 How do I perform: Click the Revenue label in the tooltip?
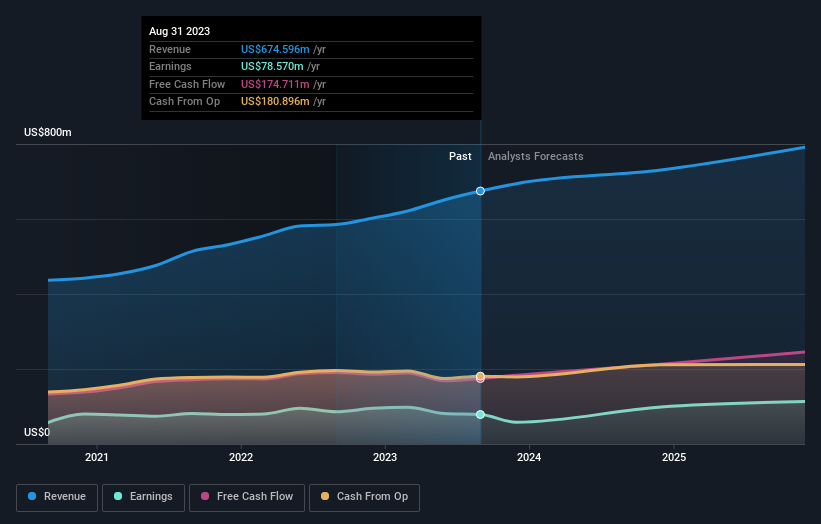click(170, 49)
